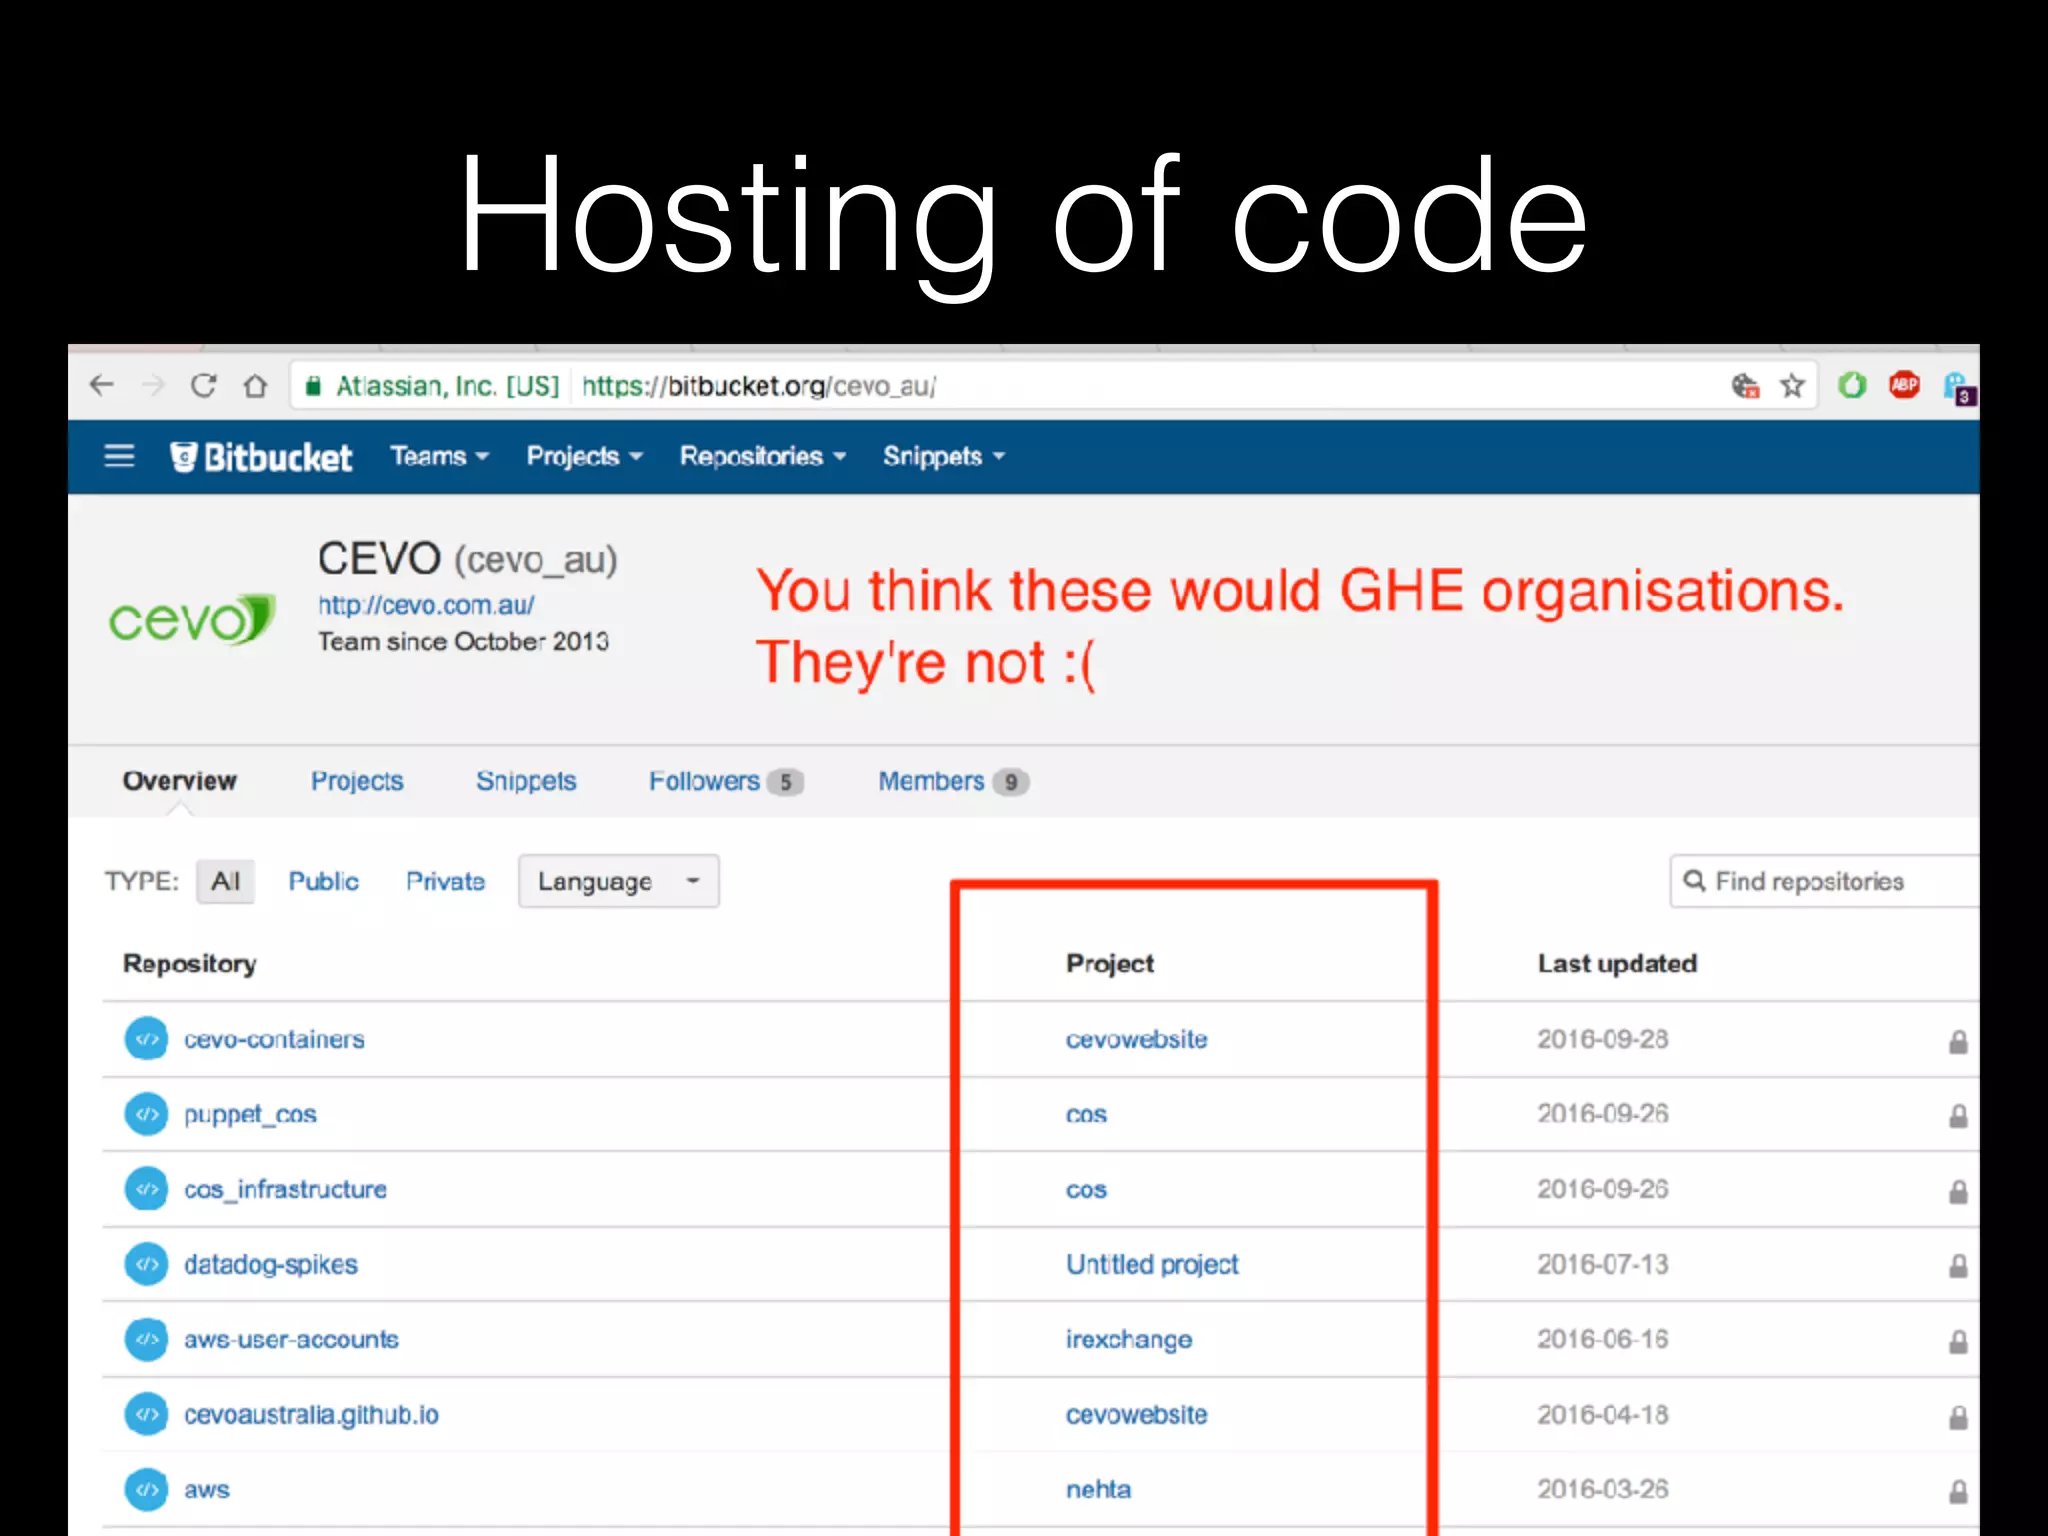Open the Language filter dropdown
This screenshot has width=2048, height=1536.
pos(618,881)
